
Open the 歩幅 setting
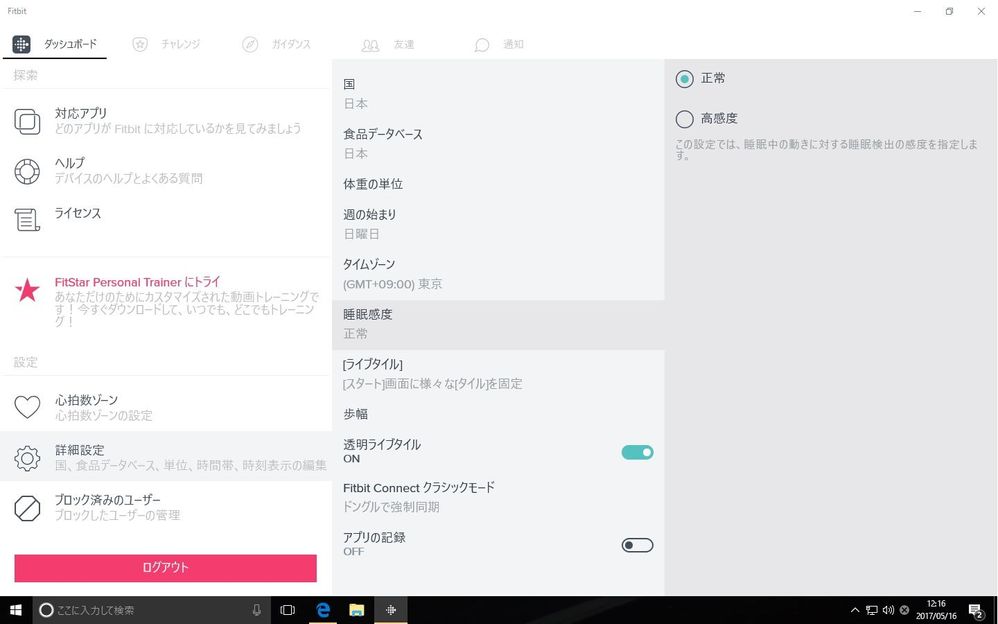pyautogui.click(x=498, y=414)
